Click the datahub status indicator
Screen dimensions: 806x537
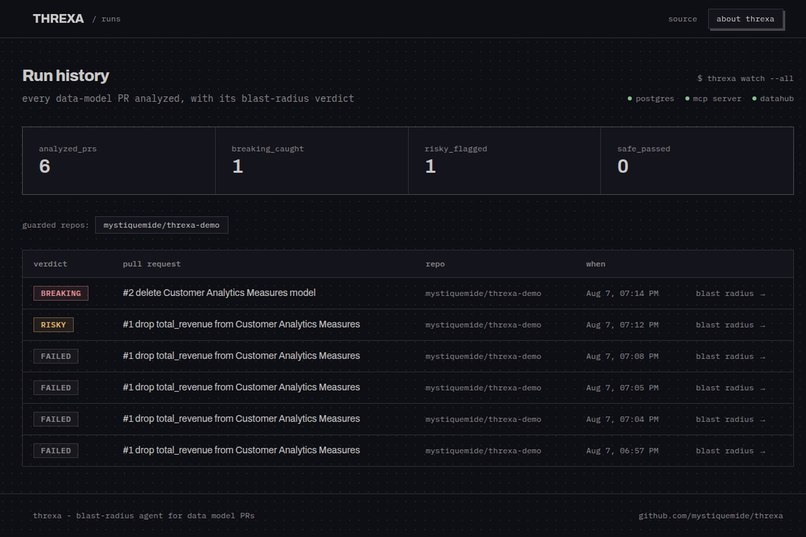click(x=773, y=99)
